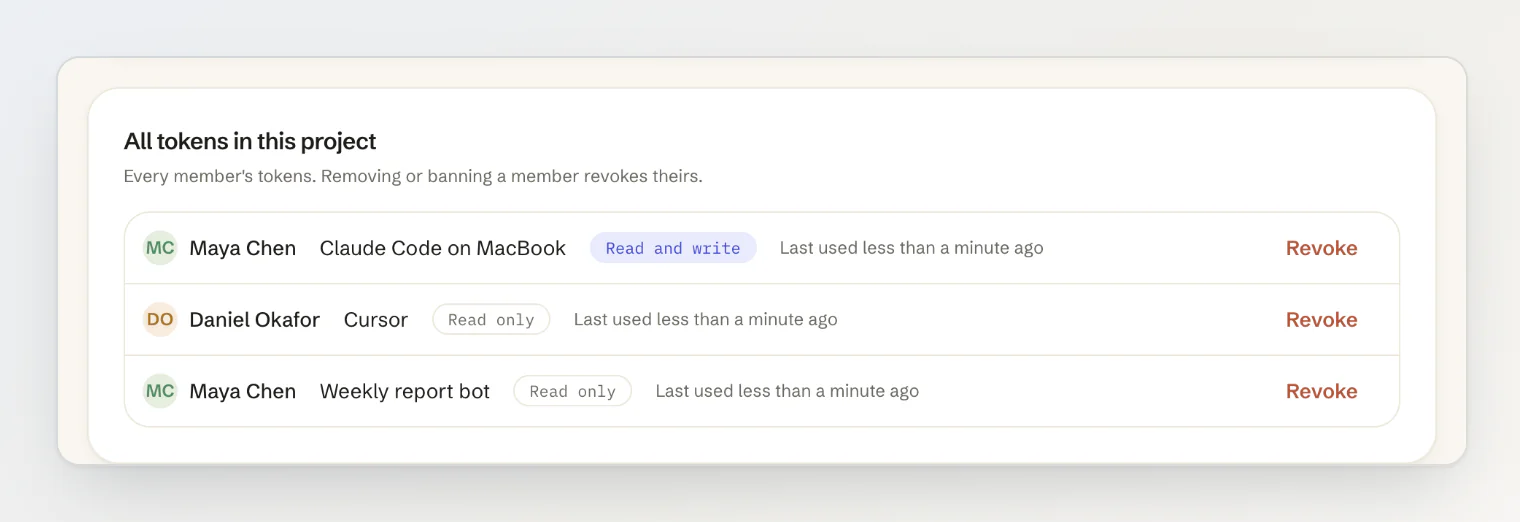
Task: Click the Read and write permission badge
Action: (673, 248)
